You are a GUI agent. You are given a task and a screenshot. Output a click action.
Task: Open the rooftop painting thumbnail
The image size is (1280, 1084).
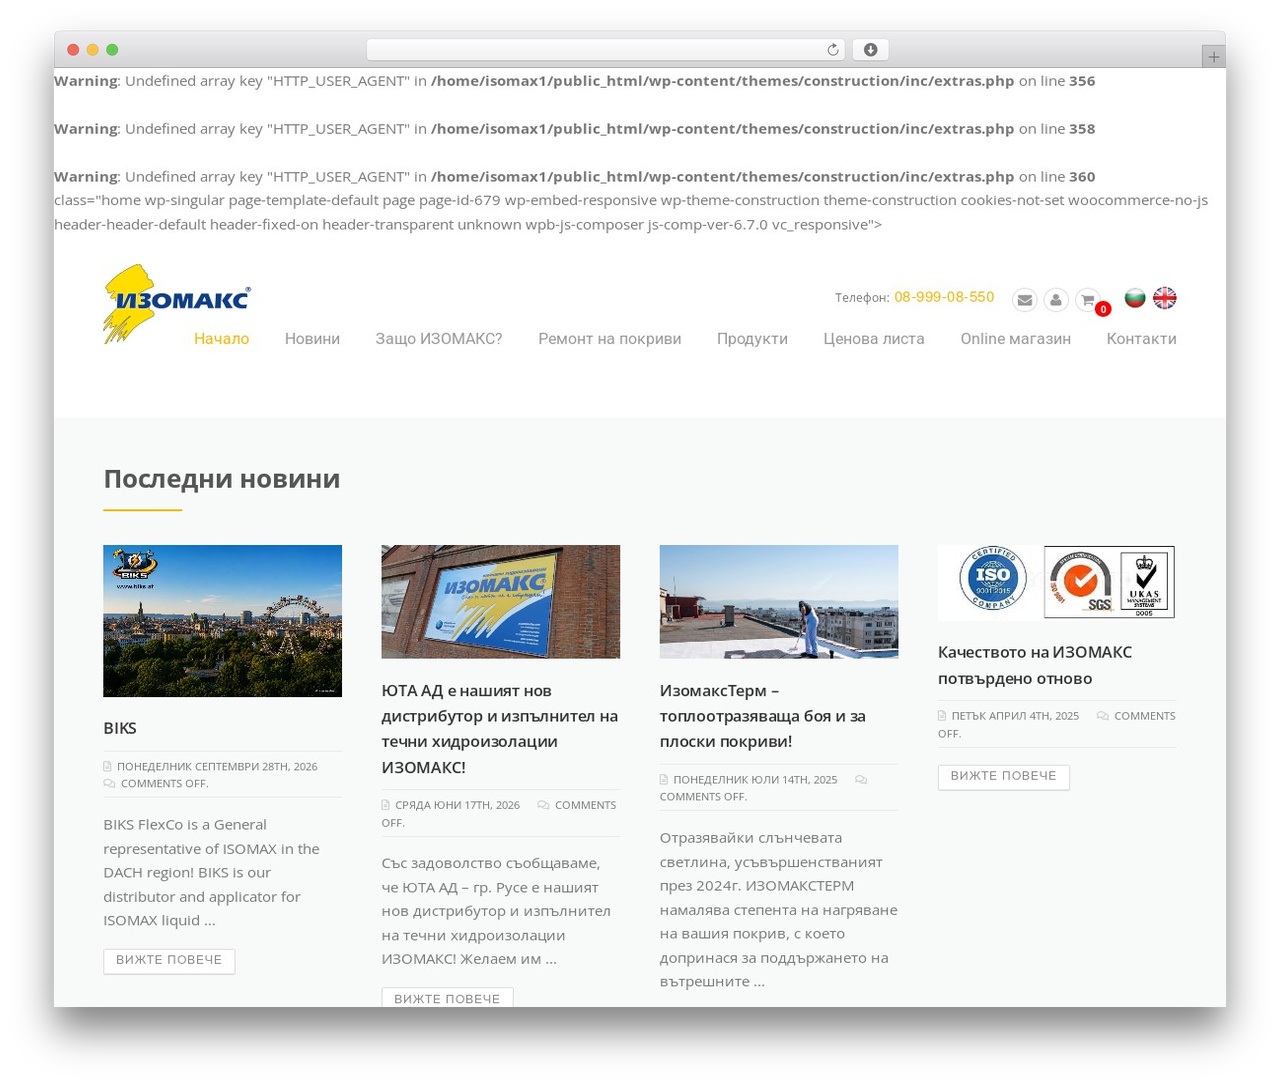tap(779, 602)
